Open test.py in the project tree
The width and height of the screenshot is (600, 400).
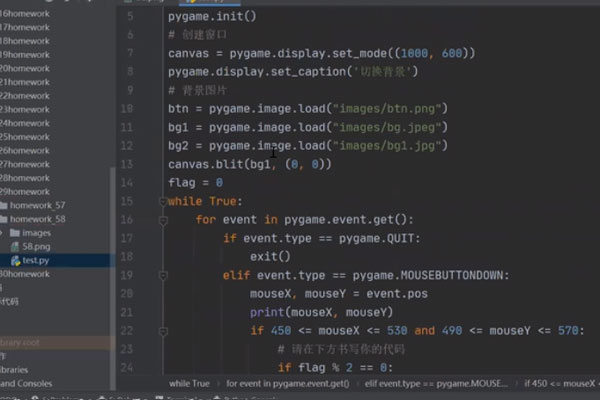38,260
